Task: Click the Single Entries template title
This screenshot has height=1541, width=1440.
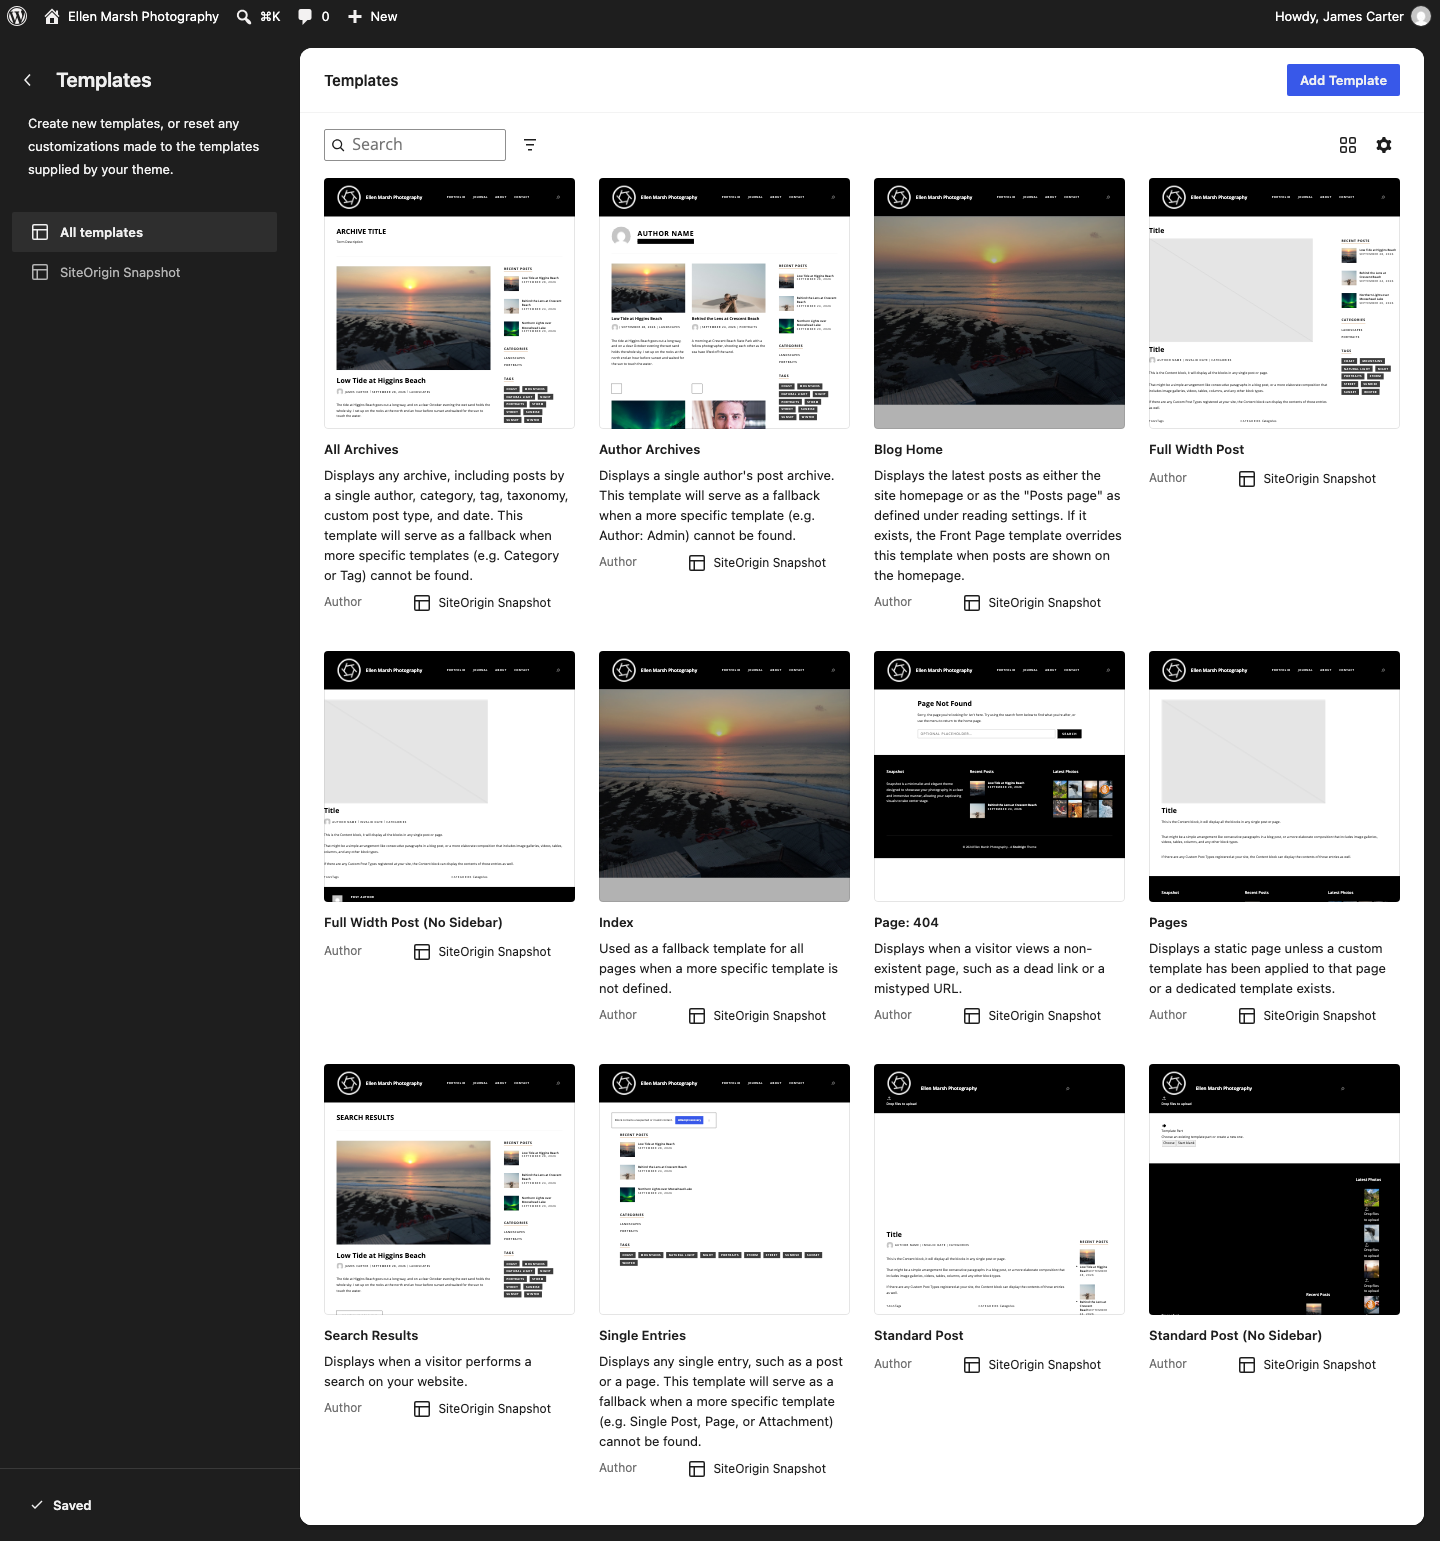Action: 642,1336
